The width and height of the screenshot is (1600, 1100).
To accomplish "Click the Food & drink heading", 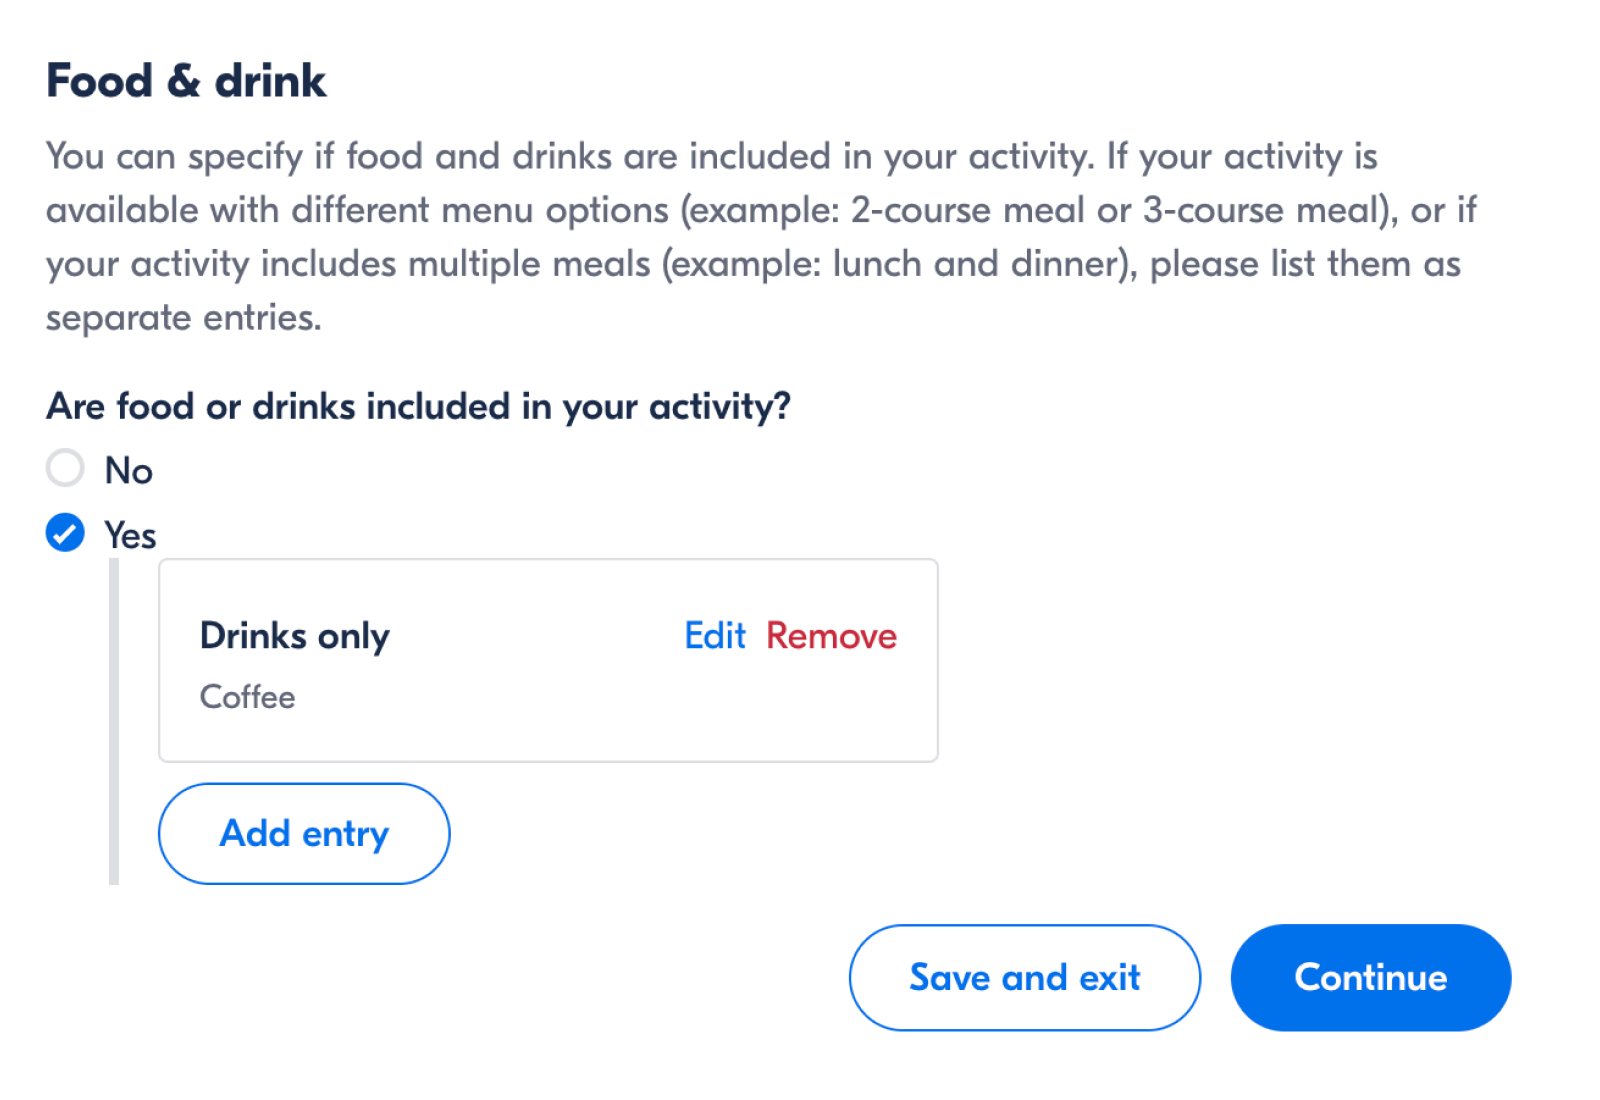I will 185,80.
